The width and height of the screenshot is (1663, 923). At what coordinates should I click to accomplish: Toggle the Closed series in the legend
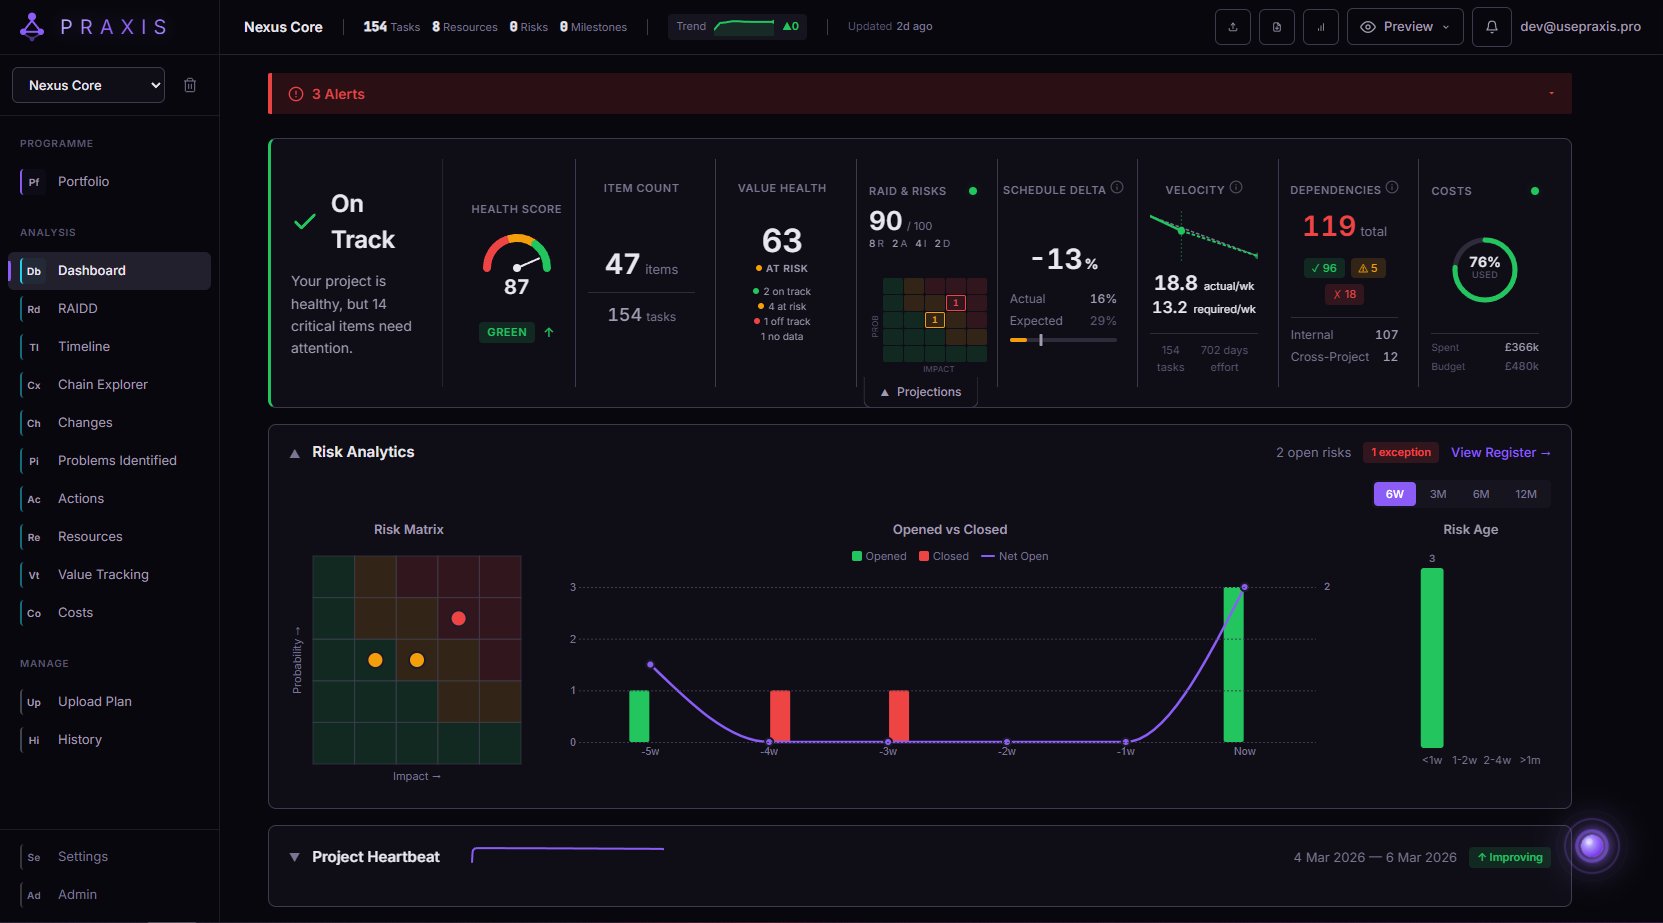pyautogui.click(x=943, y=556)
